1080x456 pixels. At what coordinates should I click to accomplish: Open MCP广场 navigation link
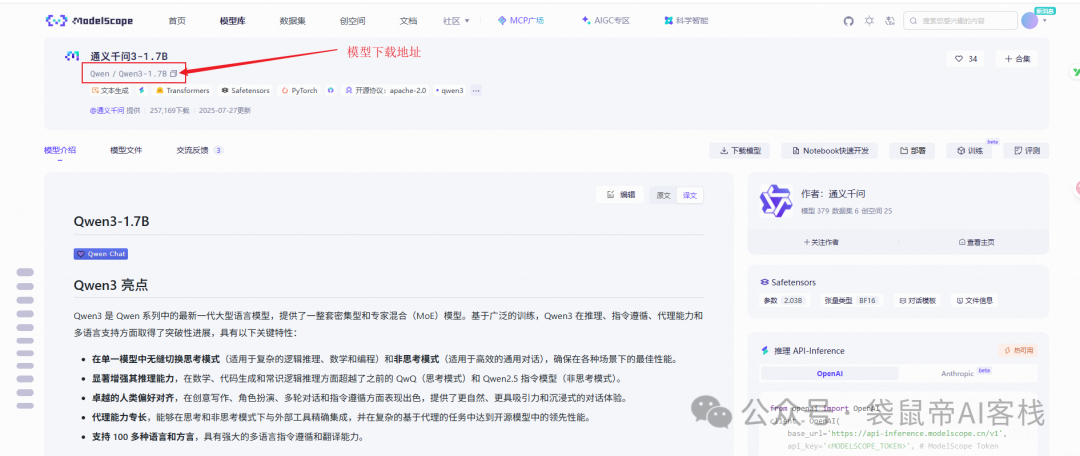pyautogui.click(x=521, y=21)
